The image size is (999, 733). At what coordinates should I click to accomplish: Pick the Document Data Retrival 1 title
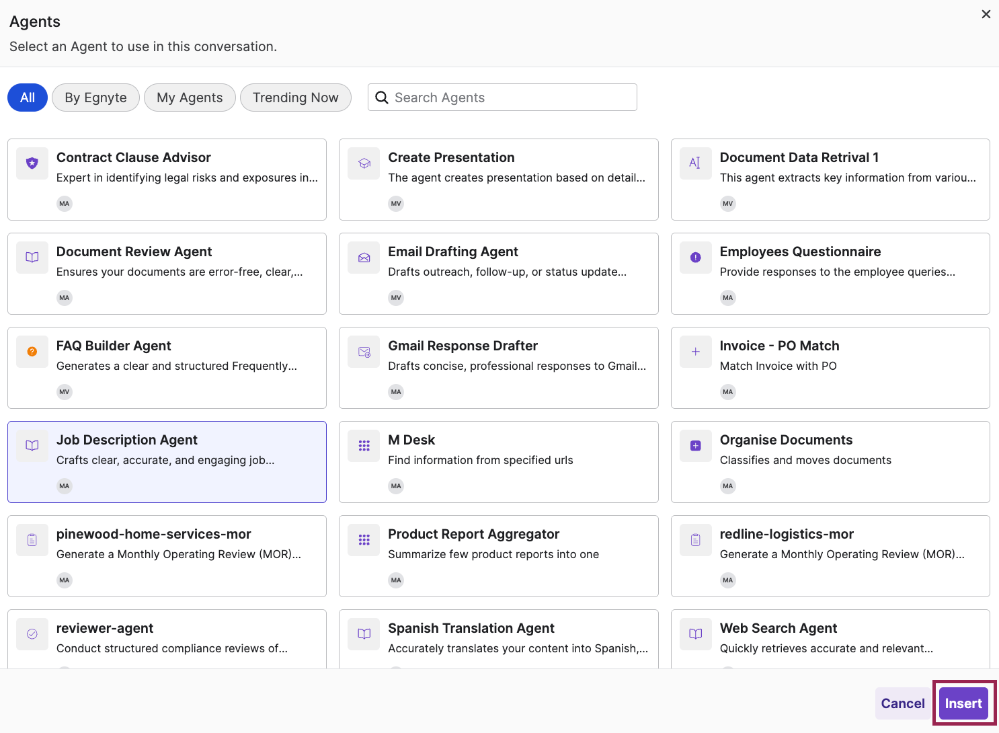(x=799, y=157)
